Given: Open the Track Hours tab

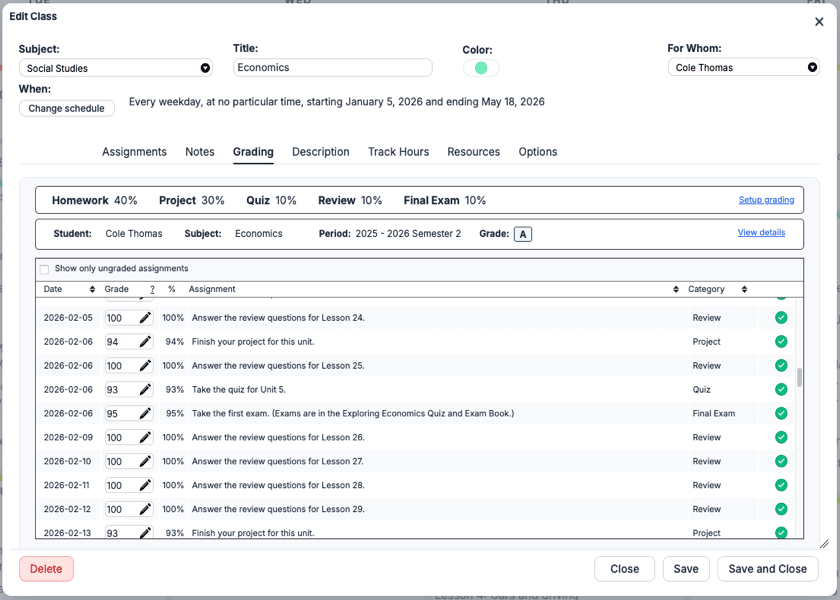Looking at the screenshot, I should click(398, 152).
